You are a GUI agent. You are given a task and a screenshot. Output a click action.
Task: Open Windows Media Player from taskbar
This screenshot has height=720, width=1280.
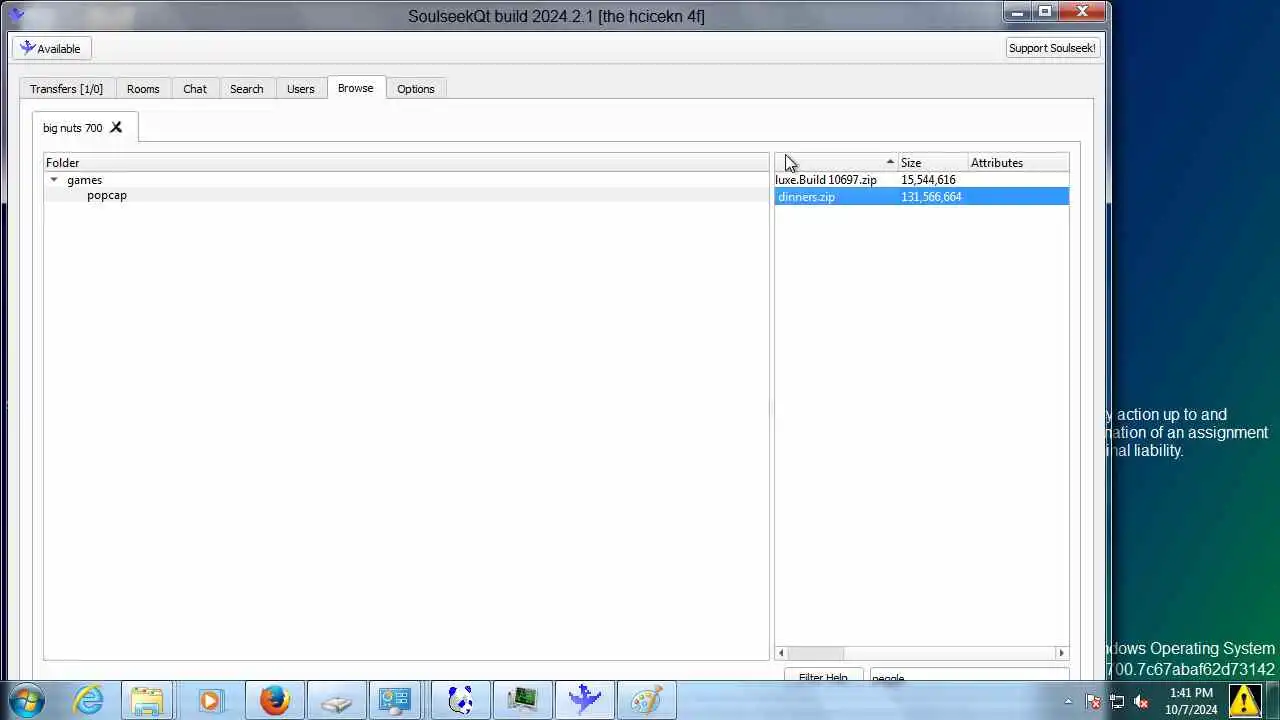tap(210, 700)
